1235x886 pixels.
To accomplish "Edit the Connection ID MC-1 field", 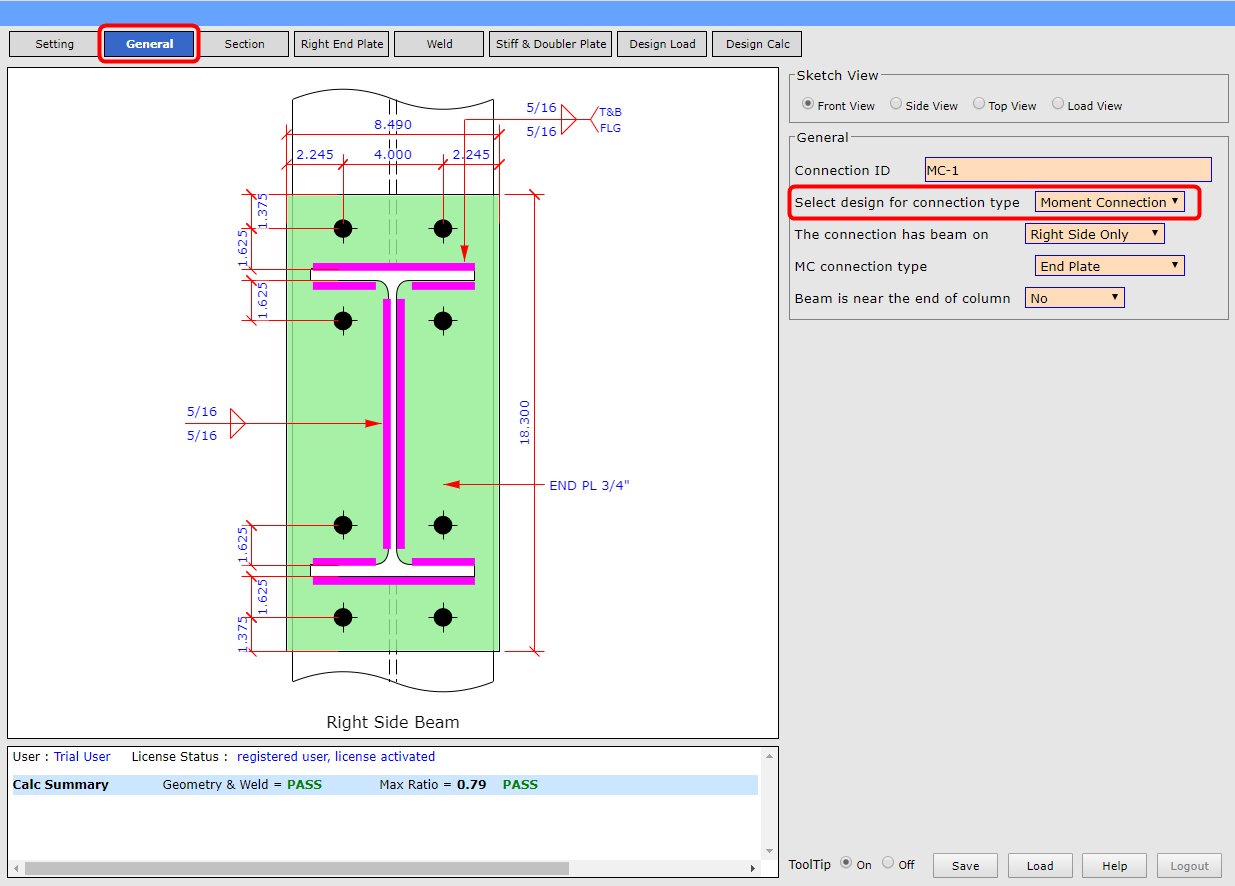I will [1067, 169].
